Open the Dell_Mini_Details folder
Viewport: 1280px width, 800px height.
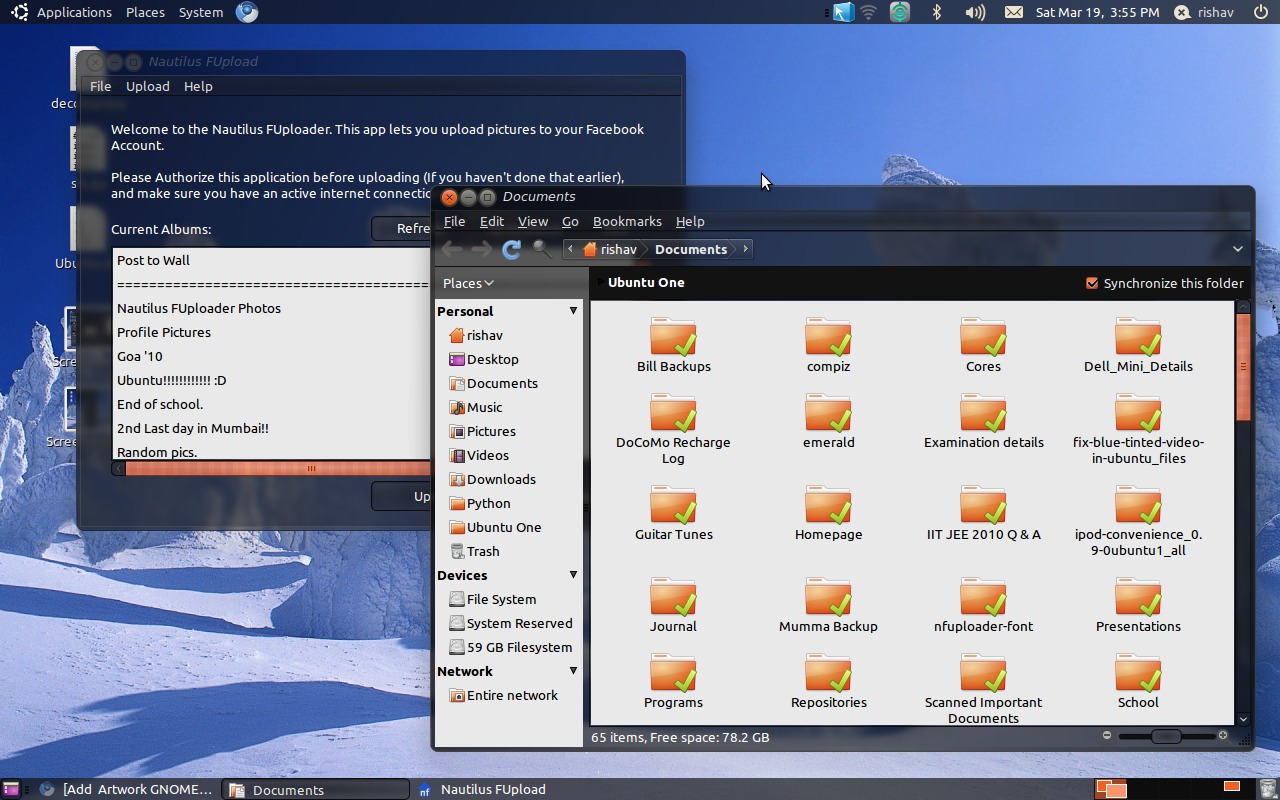tap(1138, 345)
